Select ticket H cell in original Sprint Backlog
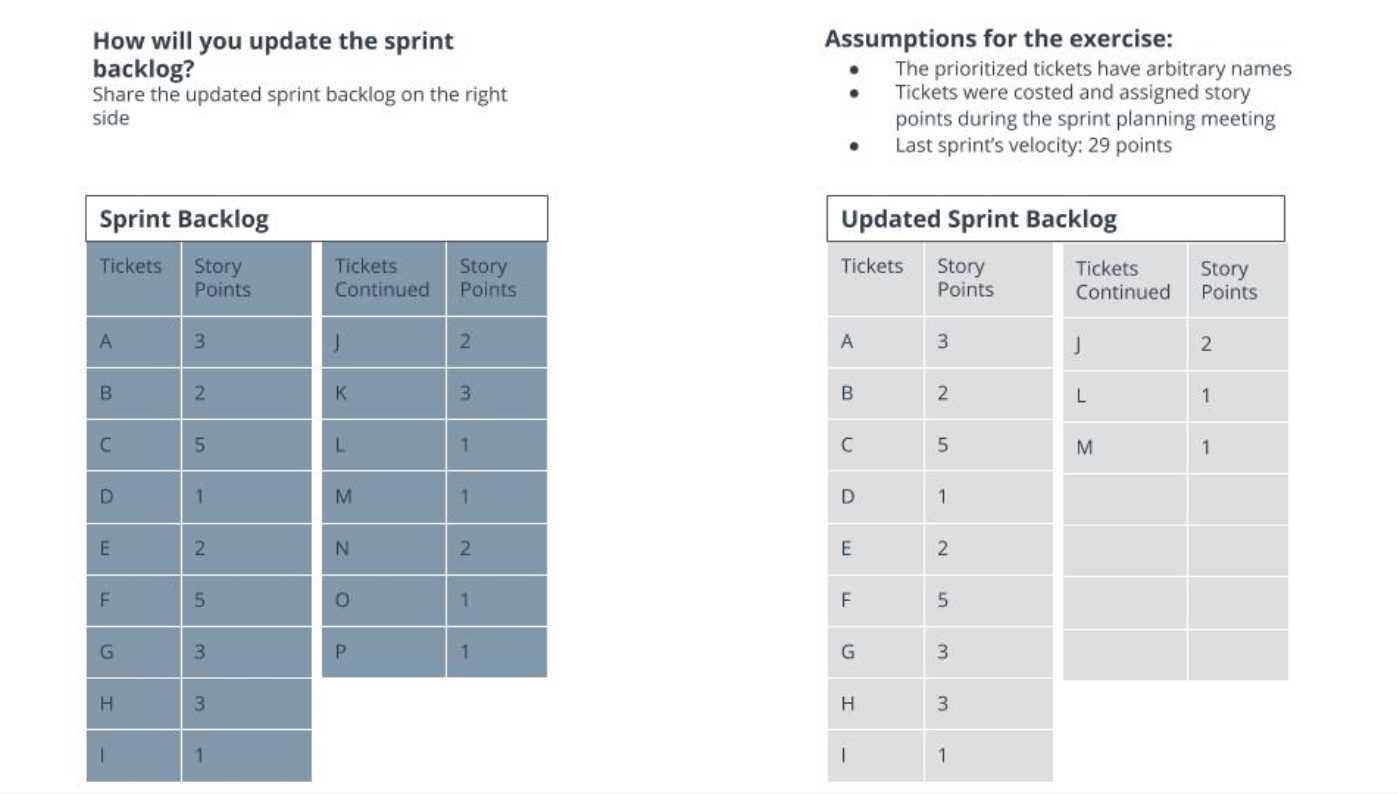Image resolution: width=1398 pixels, height=794 pixels. 133,704
